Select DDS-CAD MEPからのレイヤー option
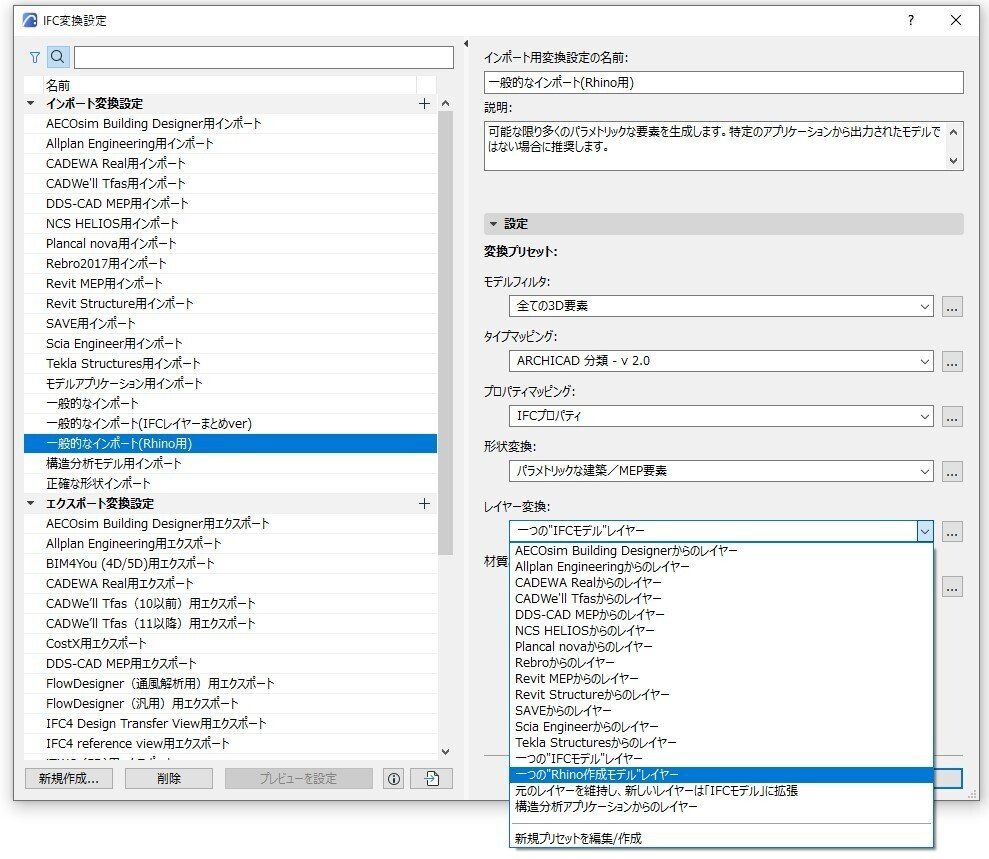The width and height of the screenshot is (989, 859). point(721,615)
